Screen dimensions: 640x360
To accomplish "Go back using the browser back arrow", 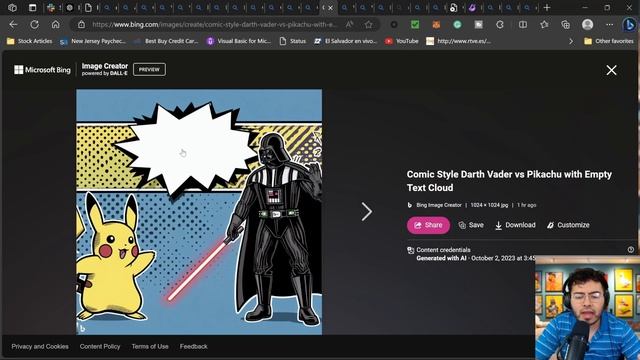I will point(13,24).
